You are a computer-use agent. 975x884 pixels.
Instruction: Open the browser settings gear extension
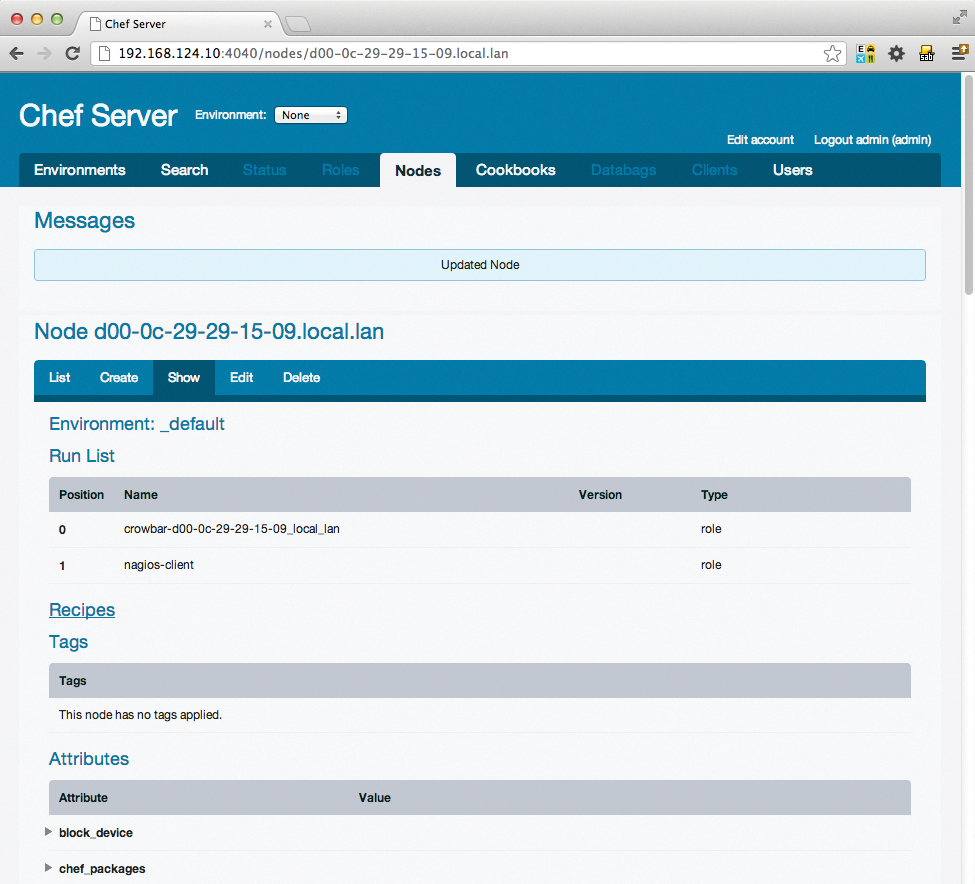[896, 54]
